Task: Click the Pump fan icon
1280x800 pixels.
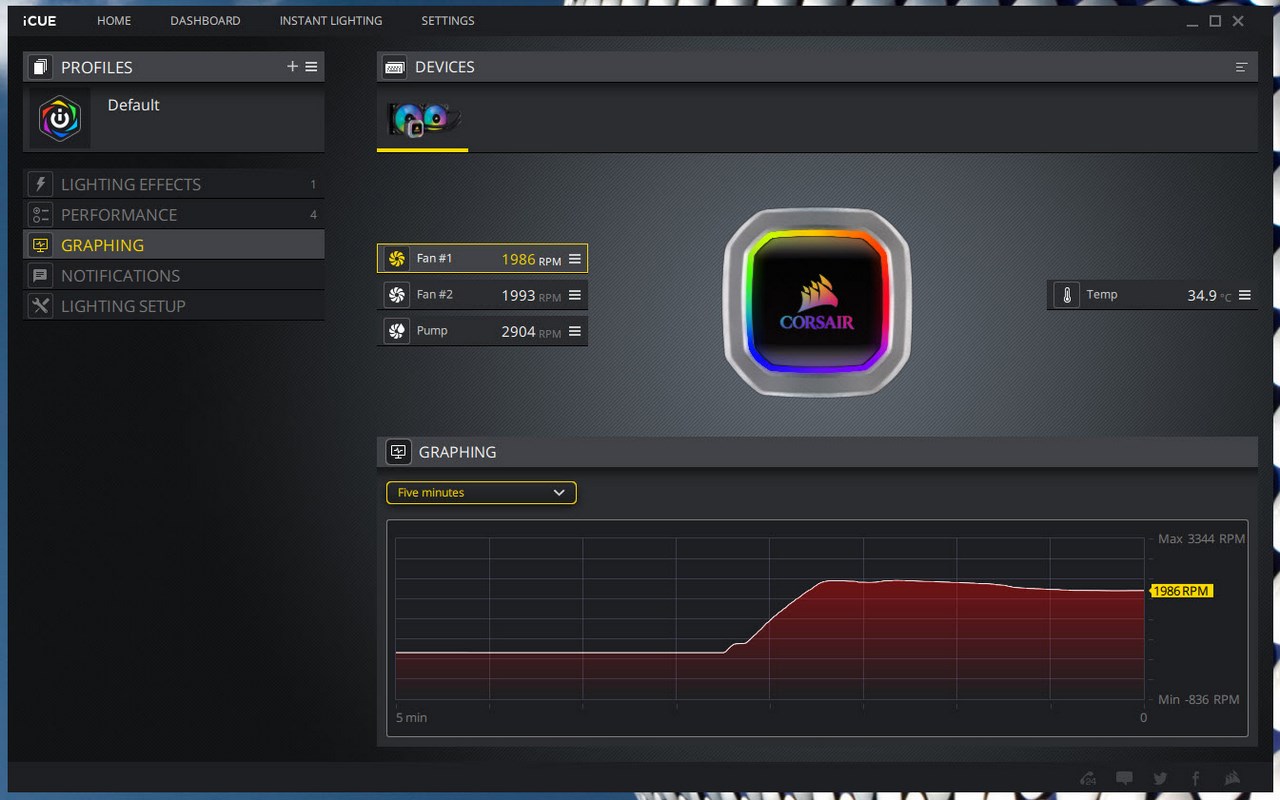Action: [x=397, y=331]
